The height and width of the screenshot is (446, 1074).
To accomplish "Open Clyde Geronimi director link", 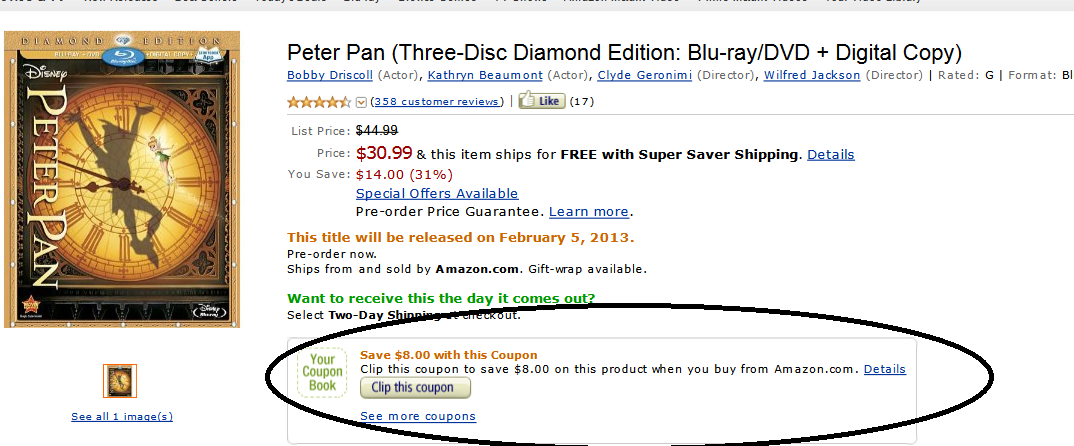I will (x=645, y=75).
